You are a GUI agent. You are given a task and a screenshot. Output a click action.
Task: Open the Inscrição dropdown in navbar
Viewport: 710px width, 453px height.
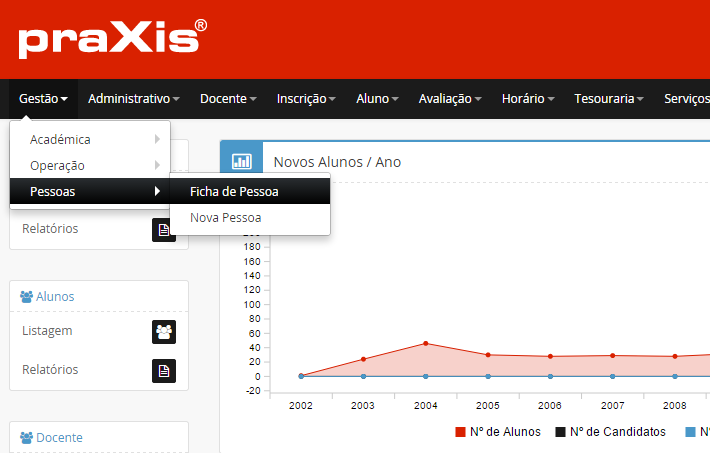[305, 99]
